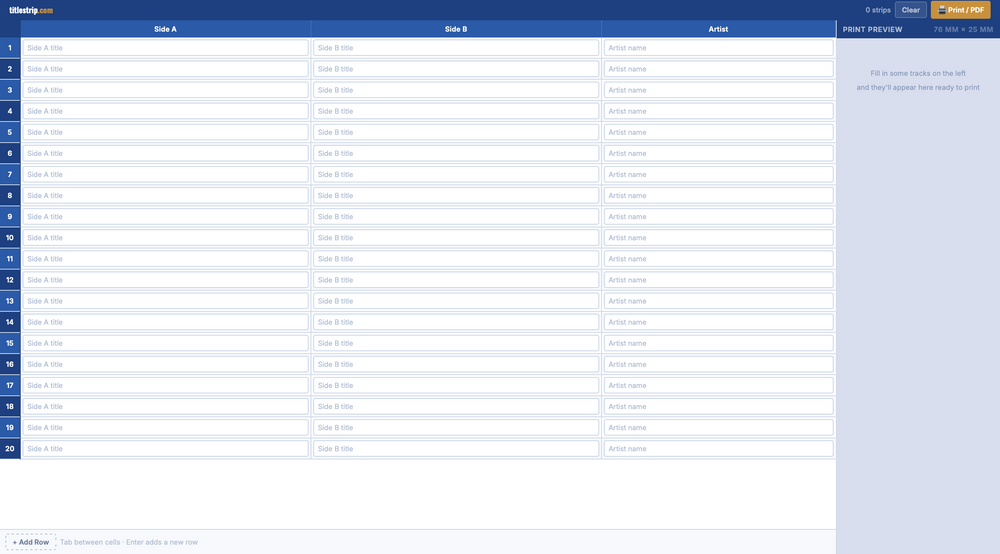
Task: Focus Side B title field in row 20
Action: pos(456,448)
